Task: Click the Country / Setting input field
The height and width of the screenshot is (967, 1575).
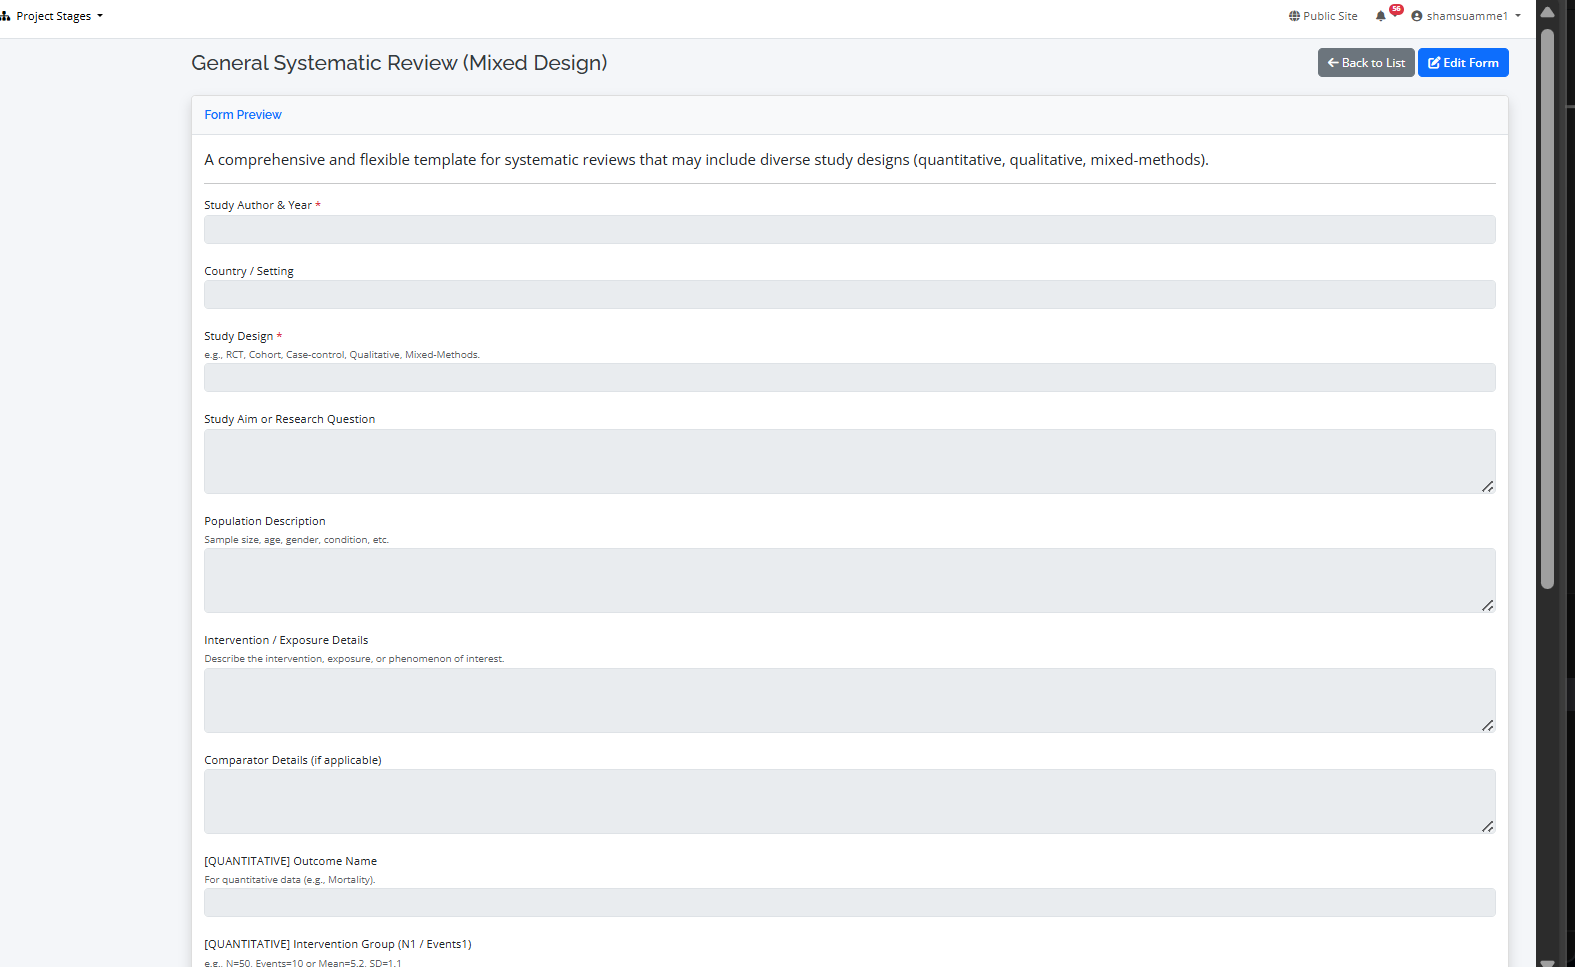Action: point(849,295)
